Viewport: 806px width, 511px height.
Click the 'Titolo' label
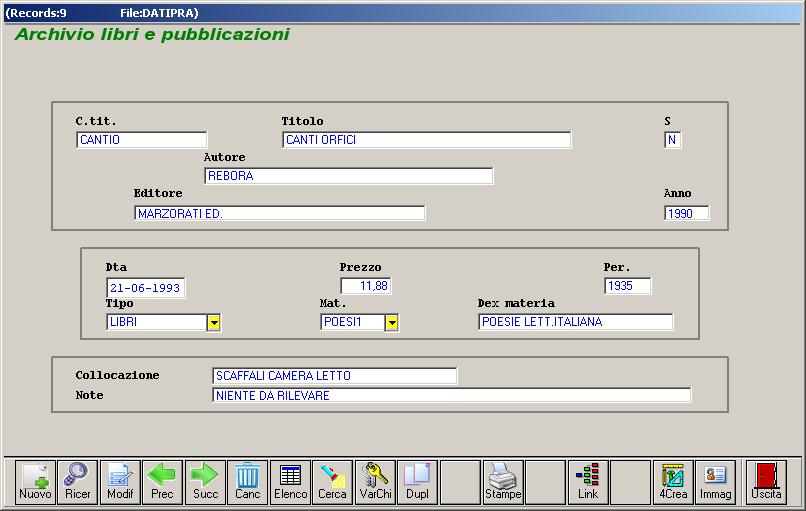[302, 121]
